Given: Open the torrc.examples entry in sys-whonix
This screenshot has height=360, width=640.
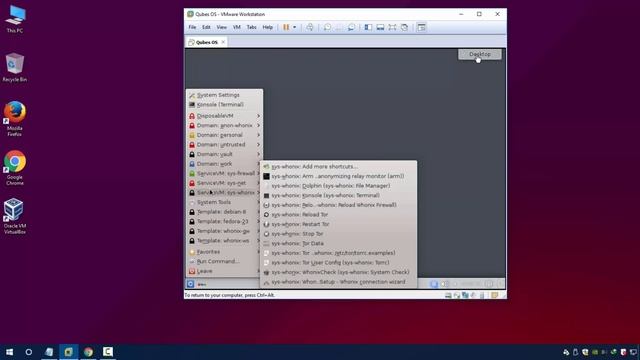Looking at the screenshot, I should click(x=338, y=253).
